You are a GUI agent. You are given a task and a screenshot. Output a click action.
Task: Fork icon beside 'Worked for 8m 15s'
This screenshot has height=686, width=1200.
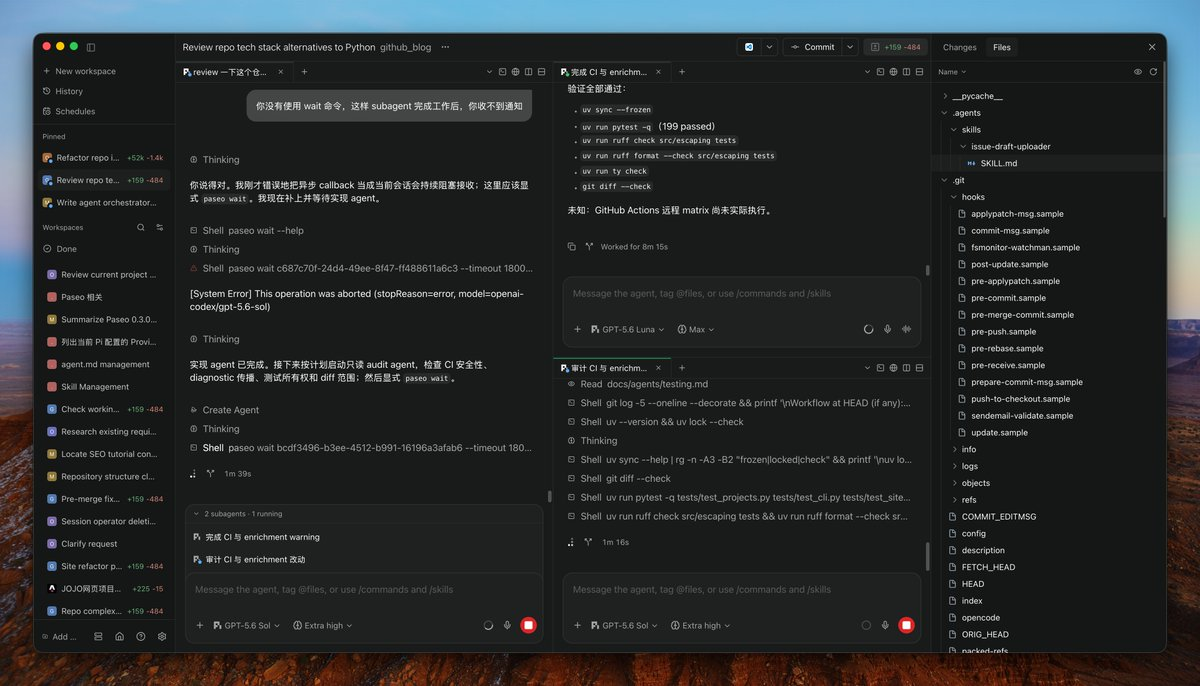(589, 246)
